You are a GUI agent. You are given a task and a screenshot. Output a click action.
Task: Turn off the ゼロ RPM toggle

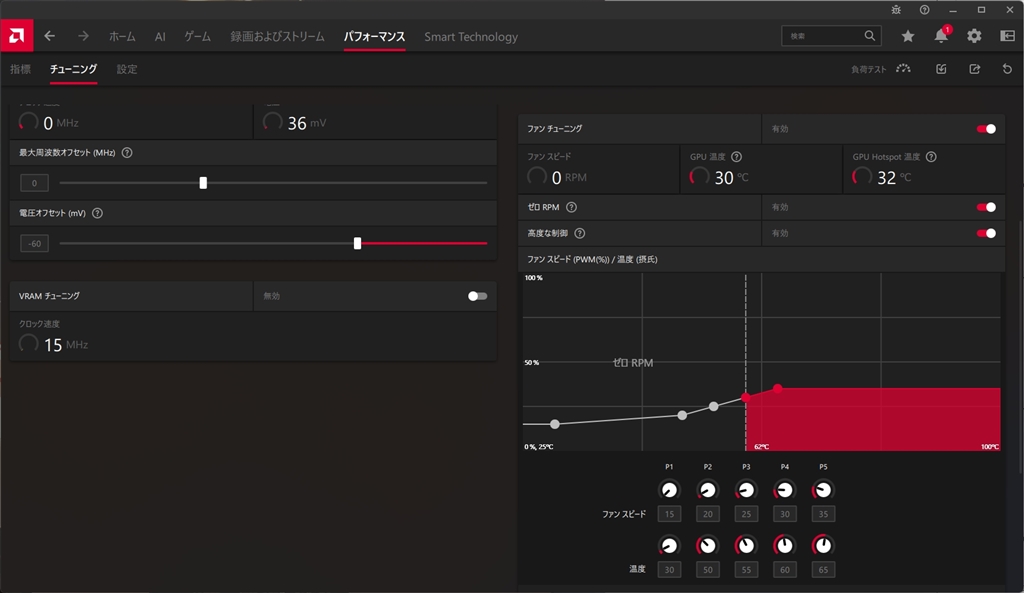pyautogui.click(x=986, y=207)
